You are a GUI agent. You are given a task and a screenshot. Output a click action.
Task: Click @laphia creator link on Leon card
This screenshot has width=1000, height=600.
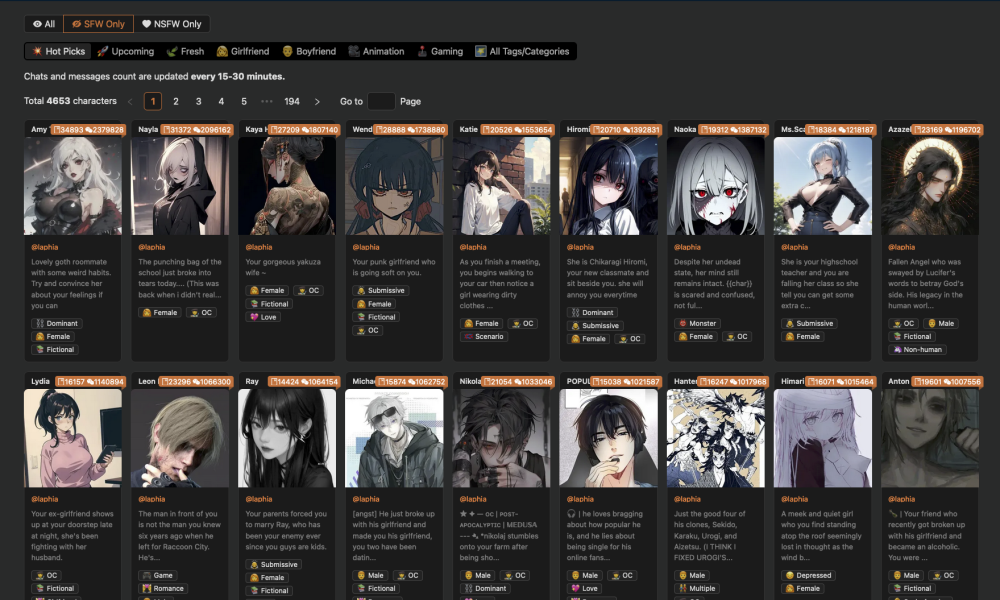[152, 499]
